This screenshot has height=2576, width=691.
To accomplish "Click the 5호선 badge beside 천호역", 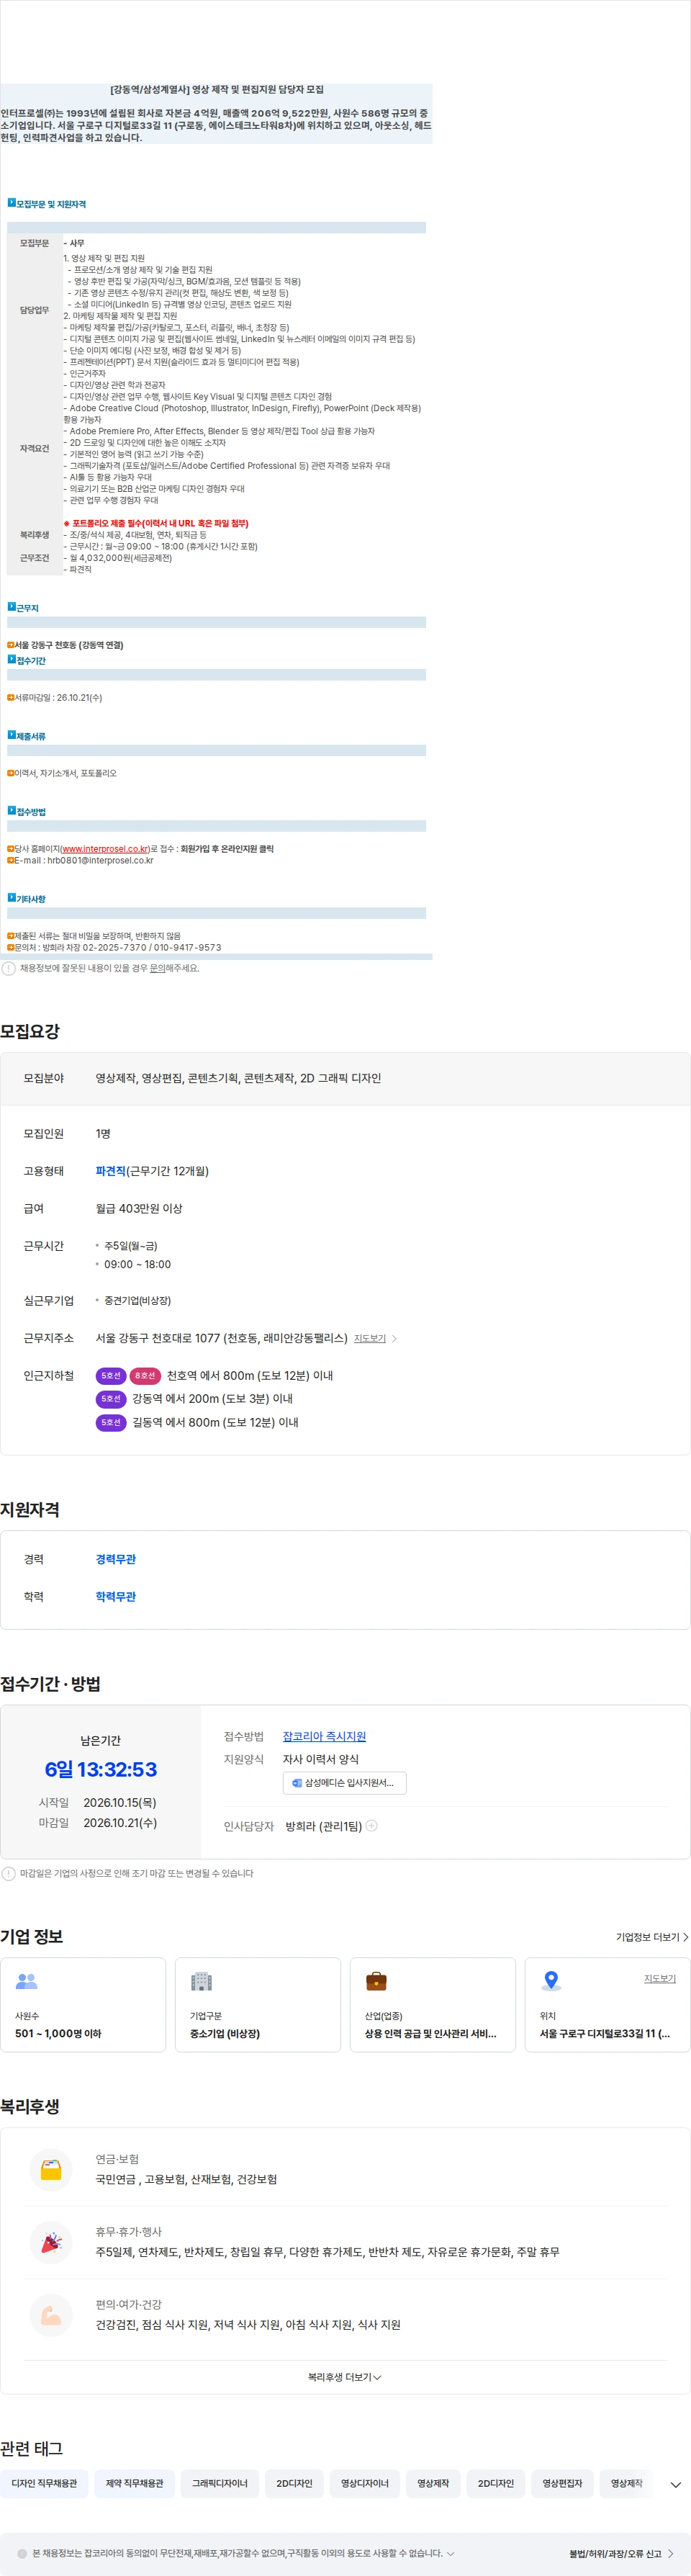I will (111, 1376).
